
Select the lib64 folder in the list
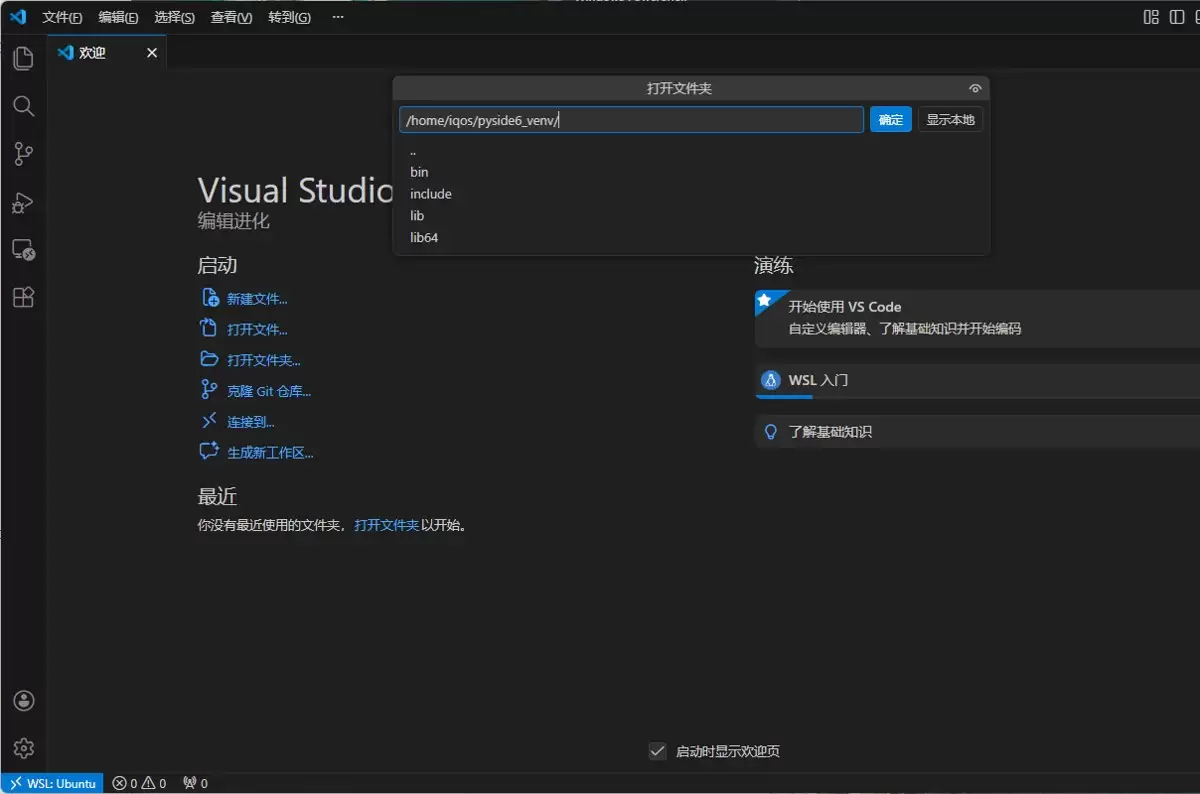pyautogui.click(x=424, y=238)
